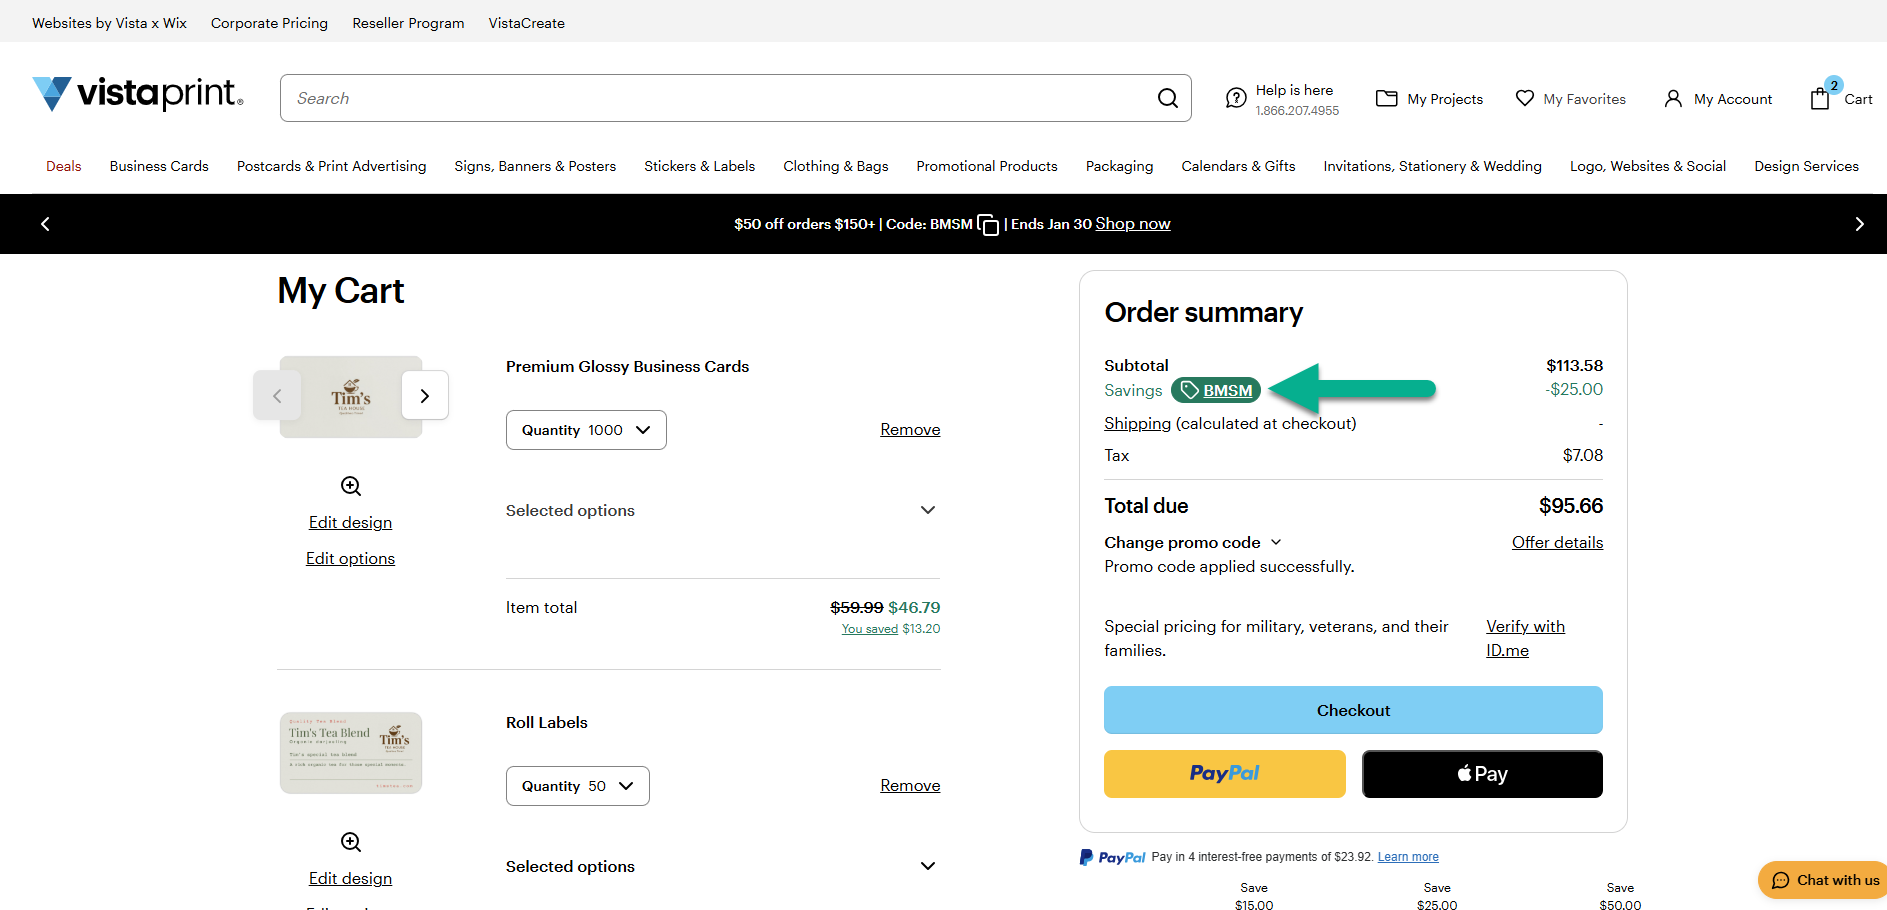Click the You saved link
The image size is (1887, 910).
pos(870,629)
